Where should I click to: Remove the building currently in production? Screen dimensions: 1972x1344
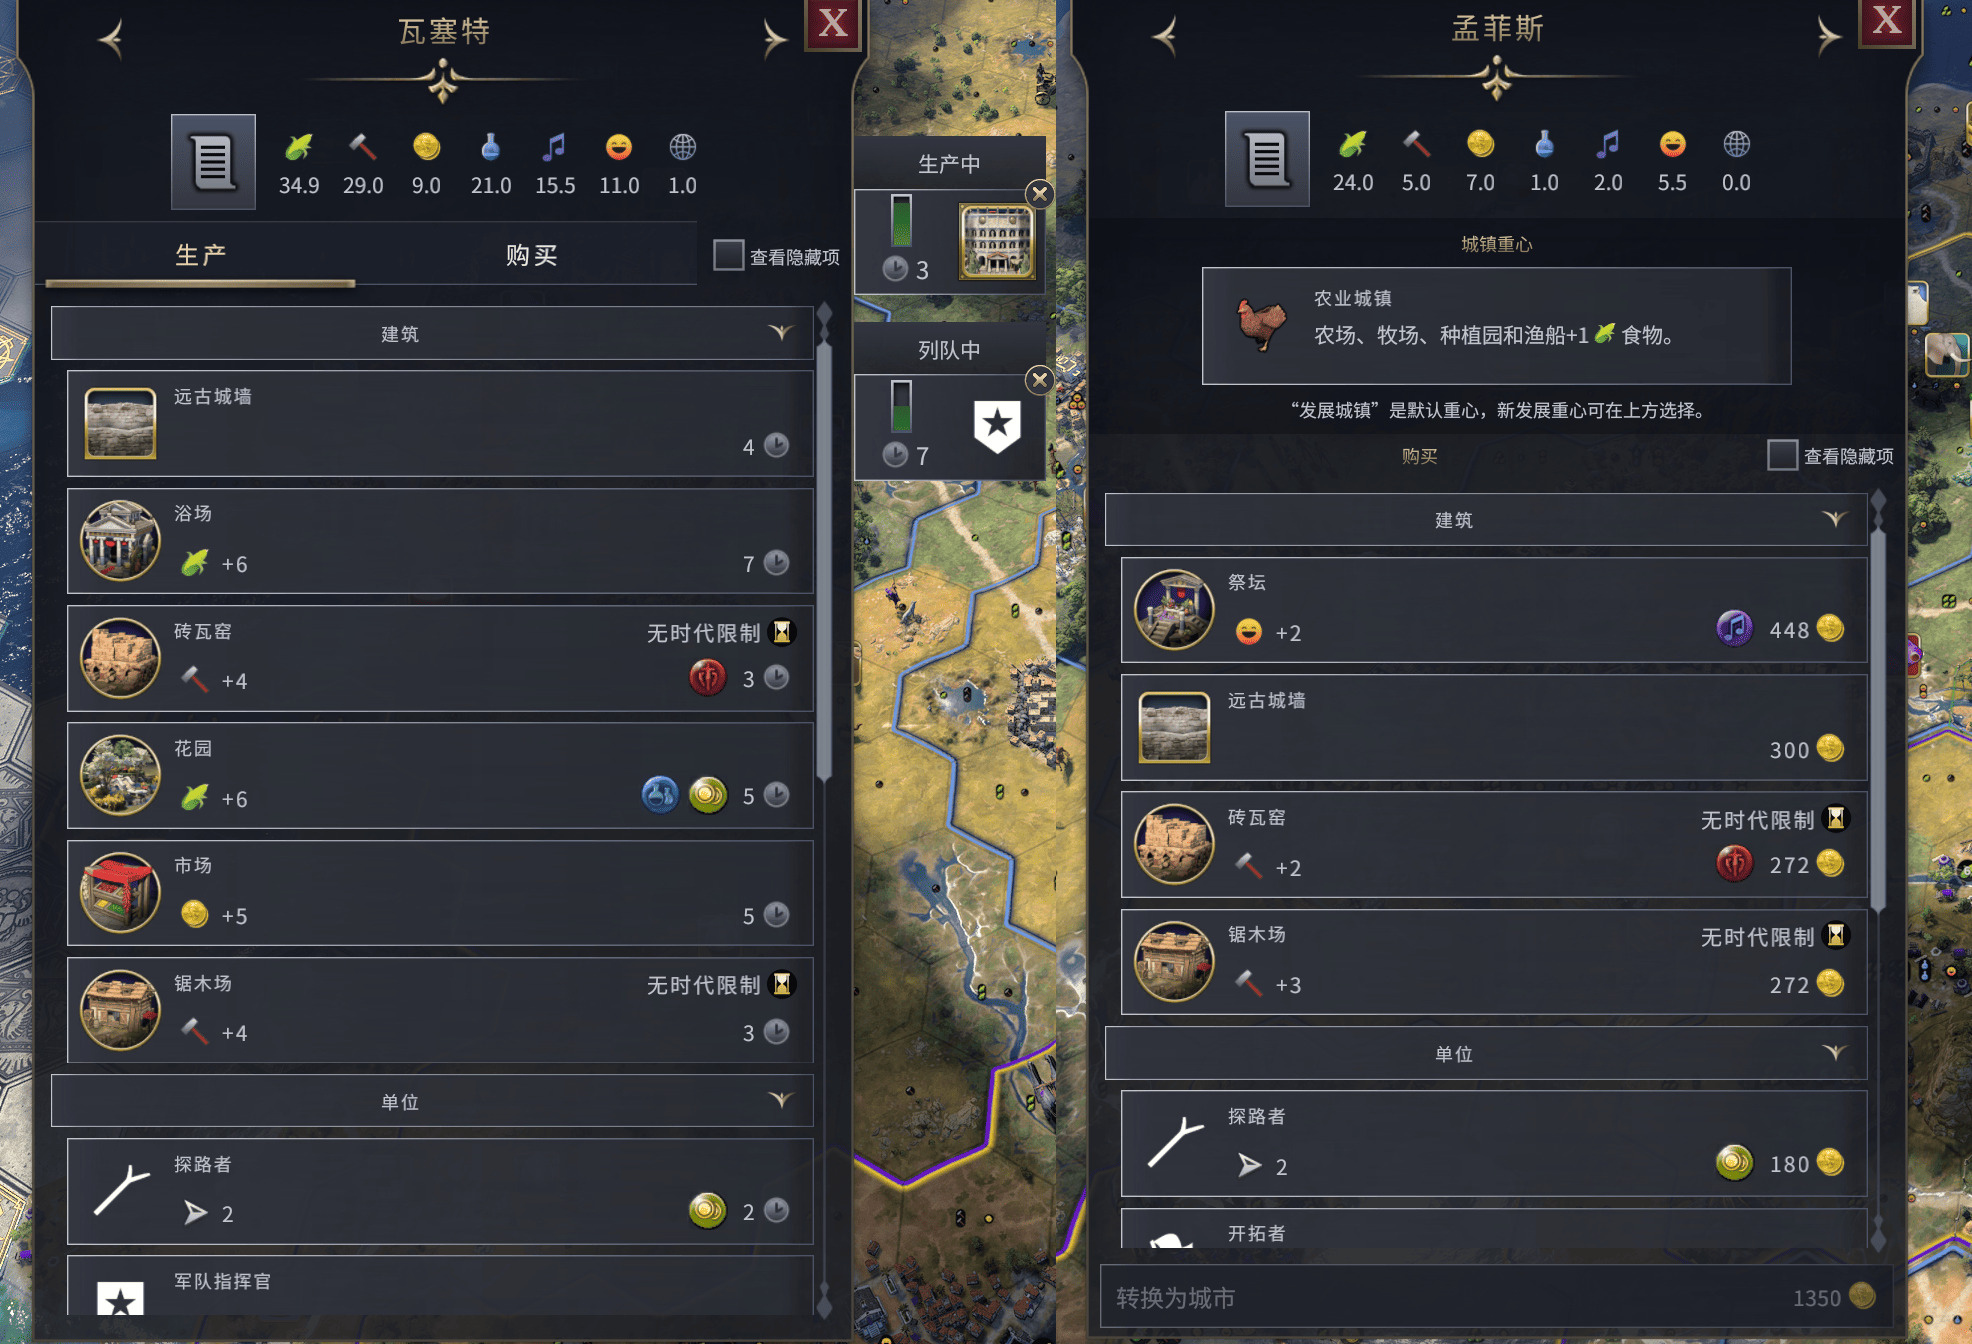point(1040,194)
